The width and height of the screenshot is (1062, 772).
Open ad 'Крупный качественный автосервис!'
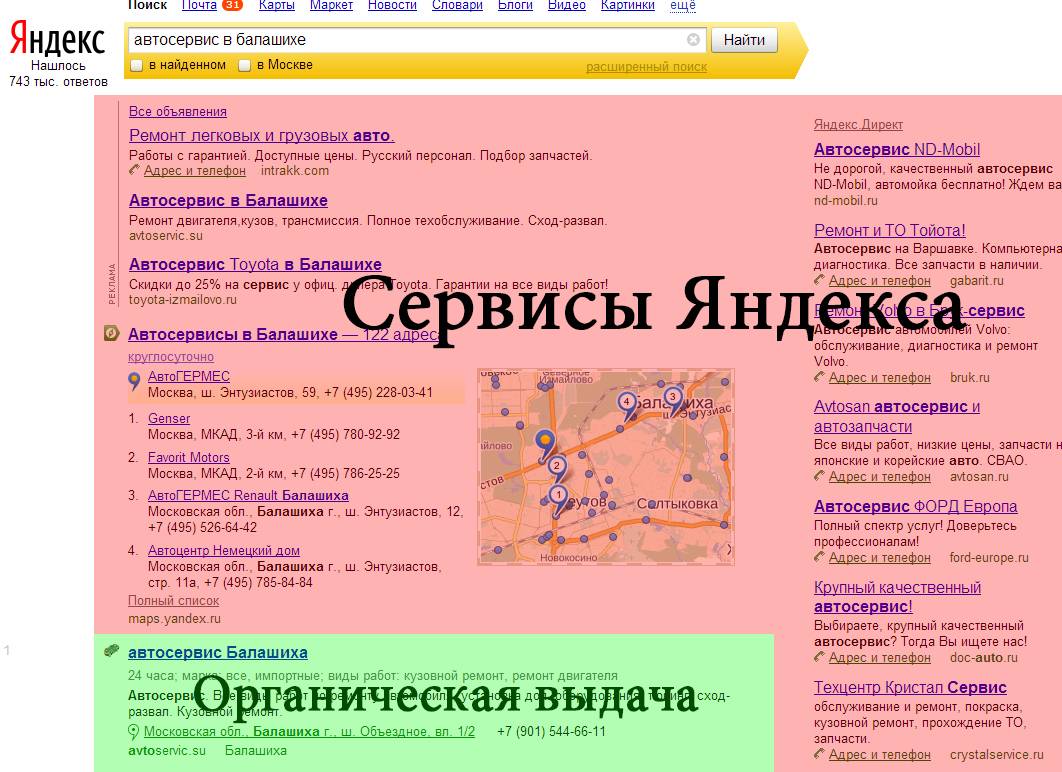pyautogui.click(x=897, y=597)
